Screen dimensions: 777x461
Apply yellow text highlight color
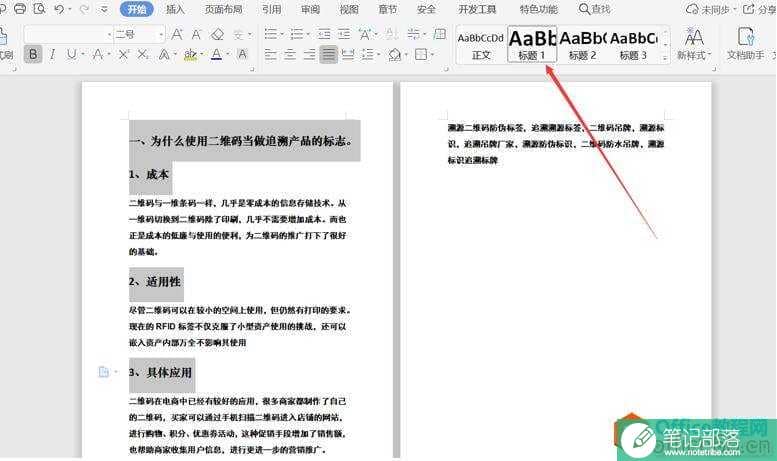point(190,54)
